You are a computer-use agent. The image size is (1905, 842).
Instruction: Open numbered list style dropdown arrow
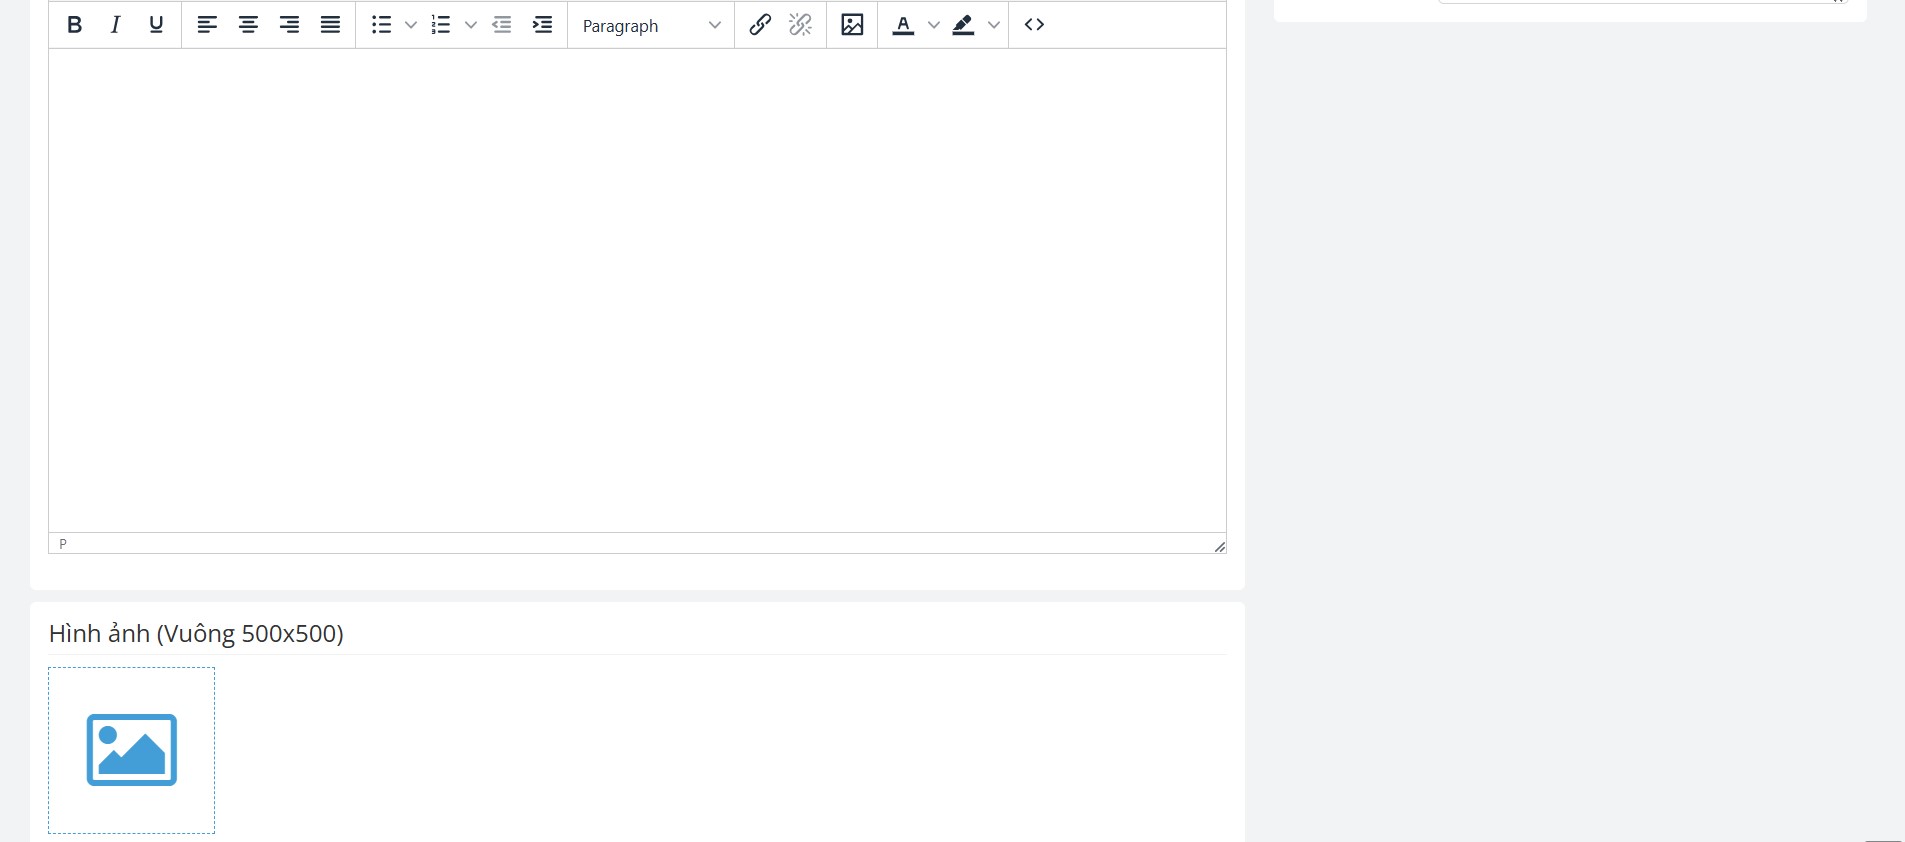[471, 25]
